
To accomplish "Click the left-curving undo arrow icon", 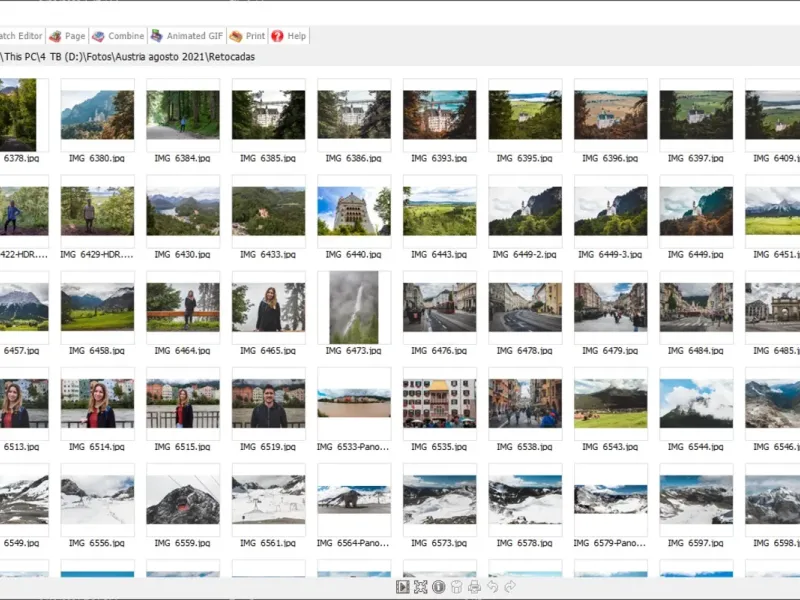I will tap(492, 587).
